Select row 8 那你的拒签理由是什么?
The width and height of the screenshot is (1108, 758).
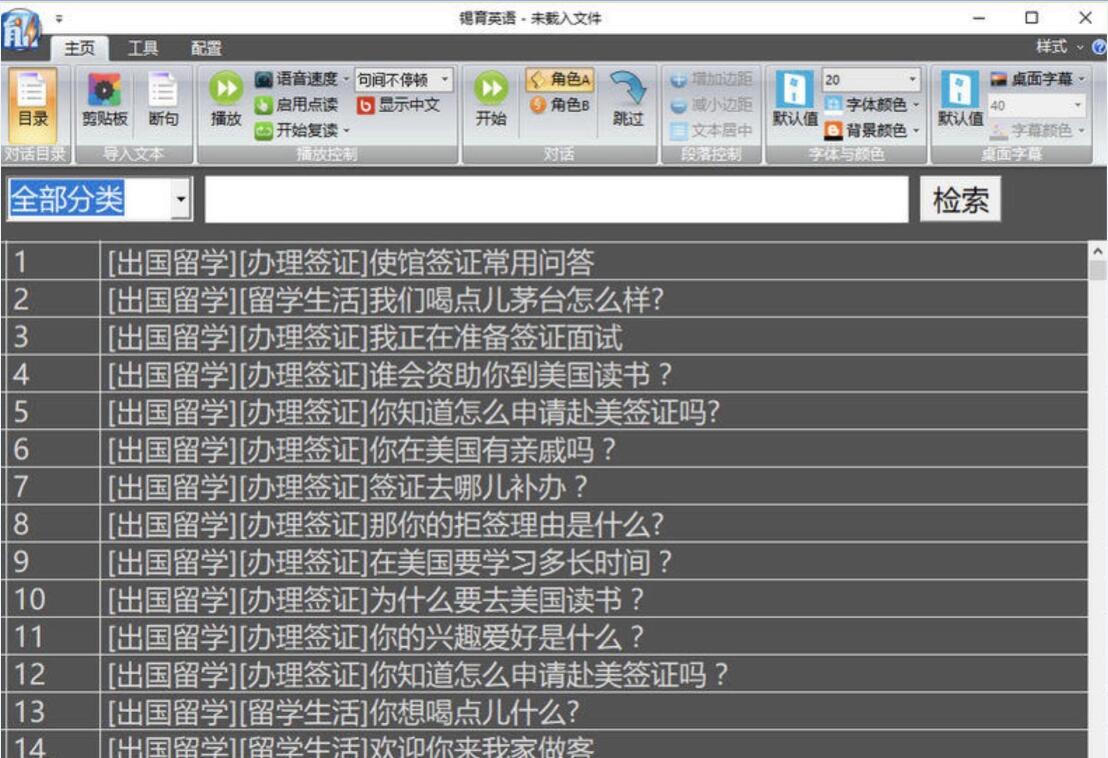point(545,524)
